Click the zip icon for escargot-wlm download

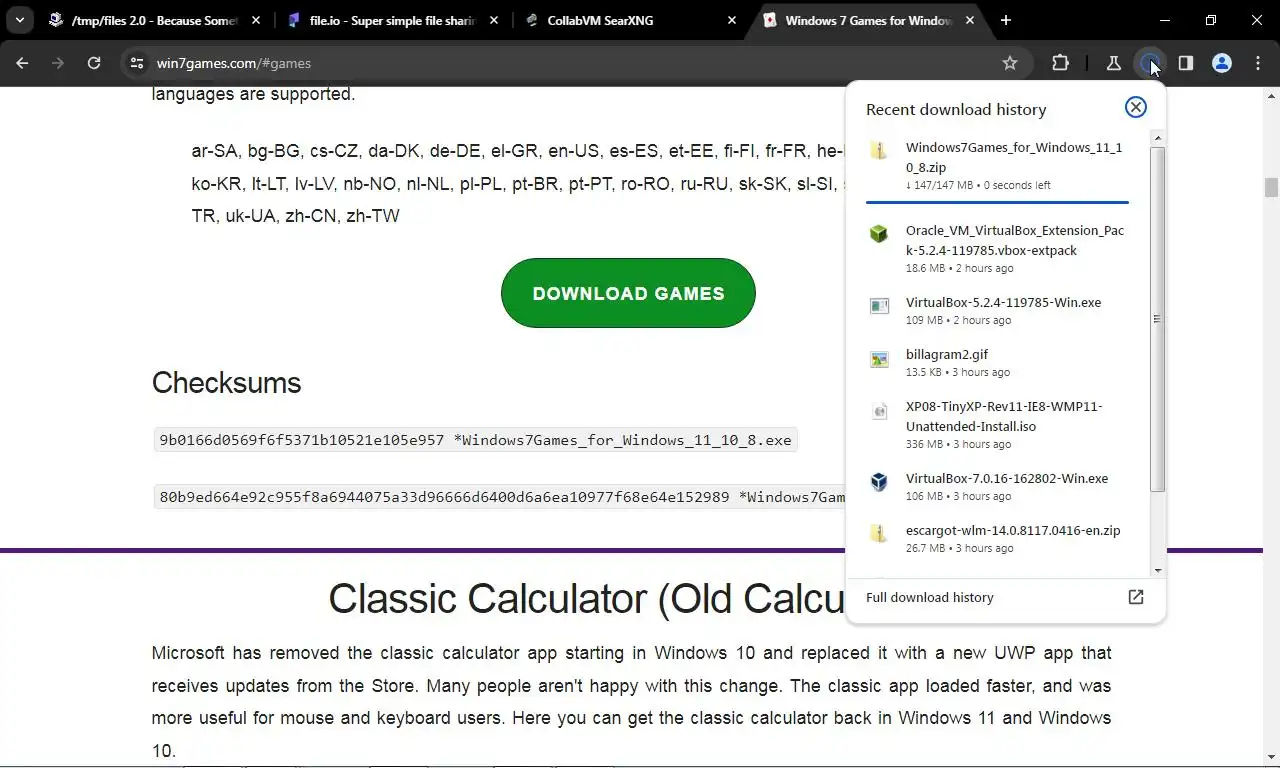pyautogui.click(x=878, y=534)
